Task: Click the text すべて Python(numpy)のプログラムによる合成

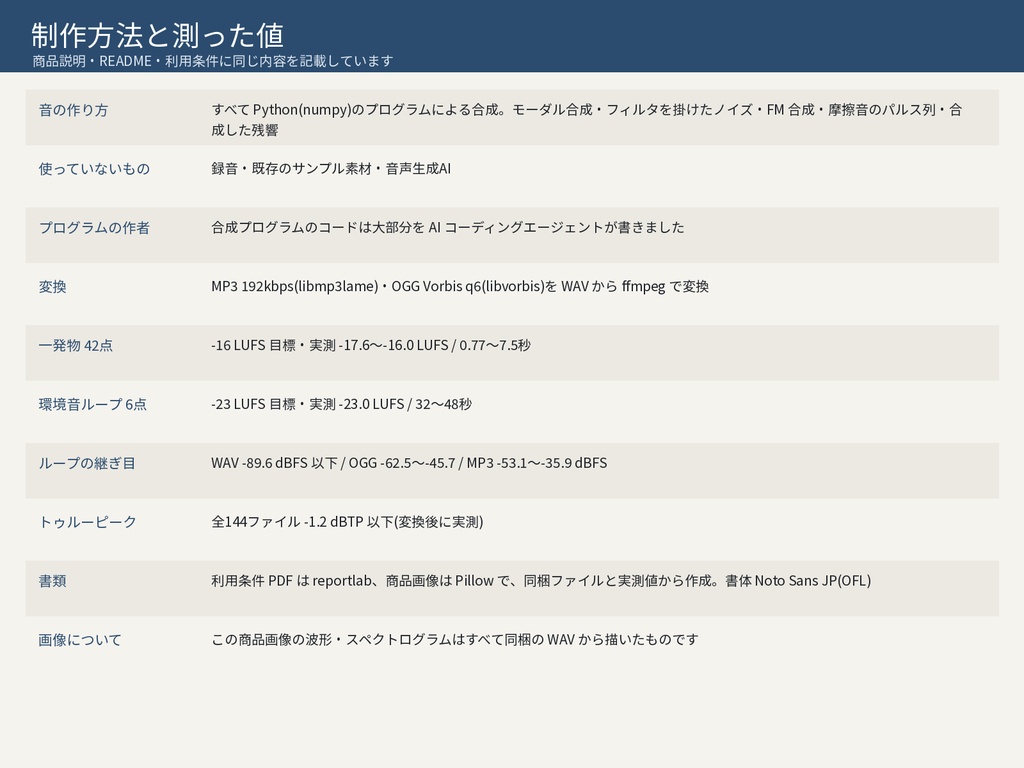Action: click(x=357, y=110)
